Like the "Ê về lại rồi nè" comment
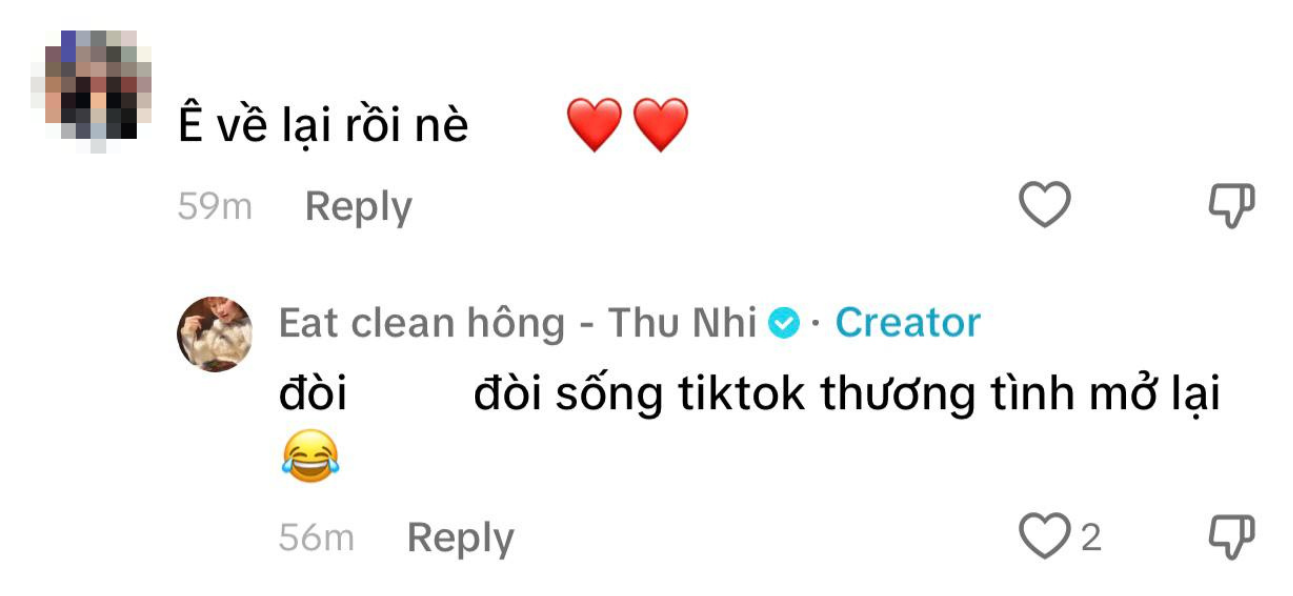 [x=1044, y=206]
